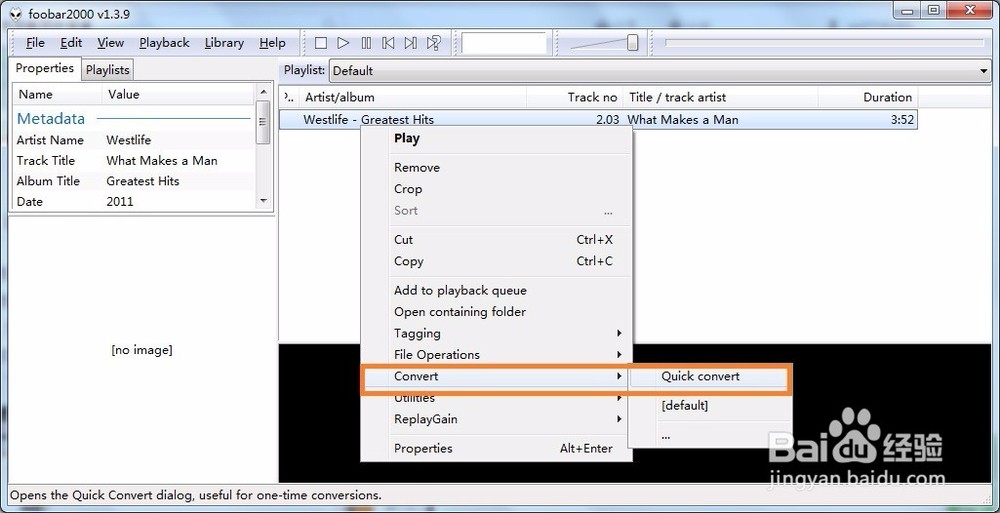This screenshot has width=1000, height=513.
Task: Select Copy from the context menu
Action: pos(497,261)
